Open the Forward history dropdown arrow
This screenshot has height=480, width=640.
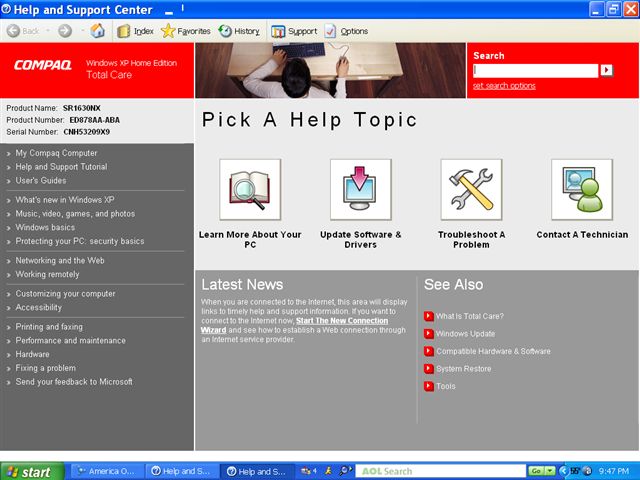(82, 31)
